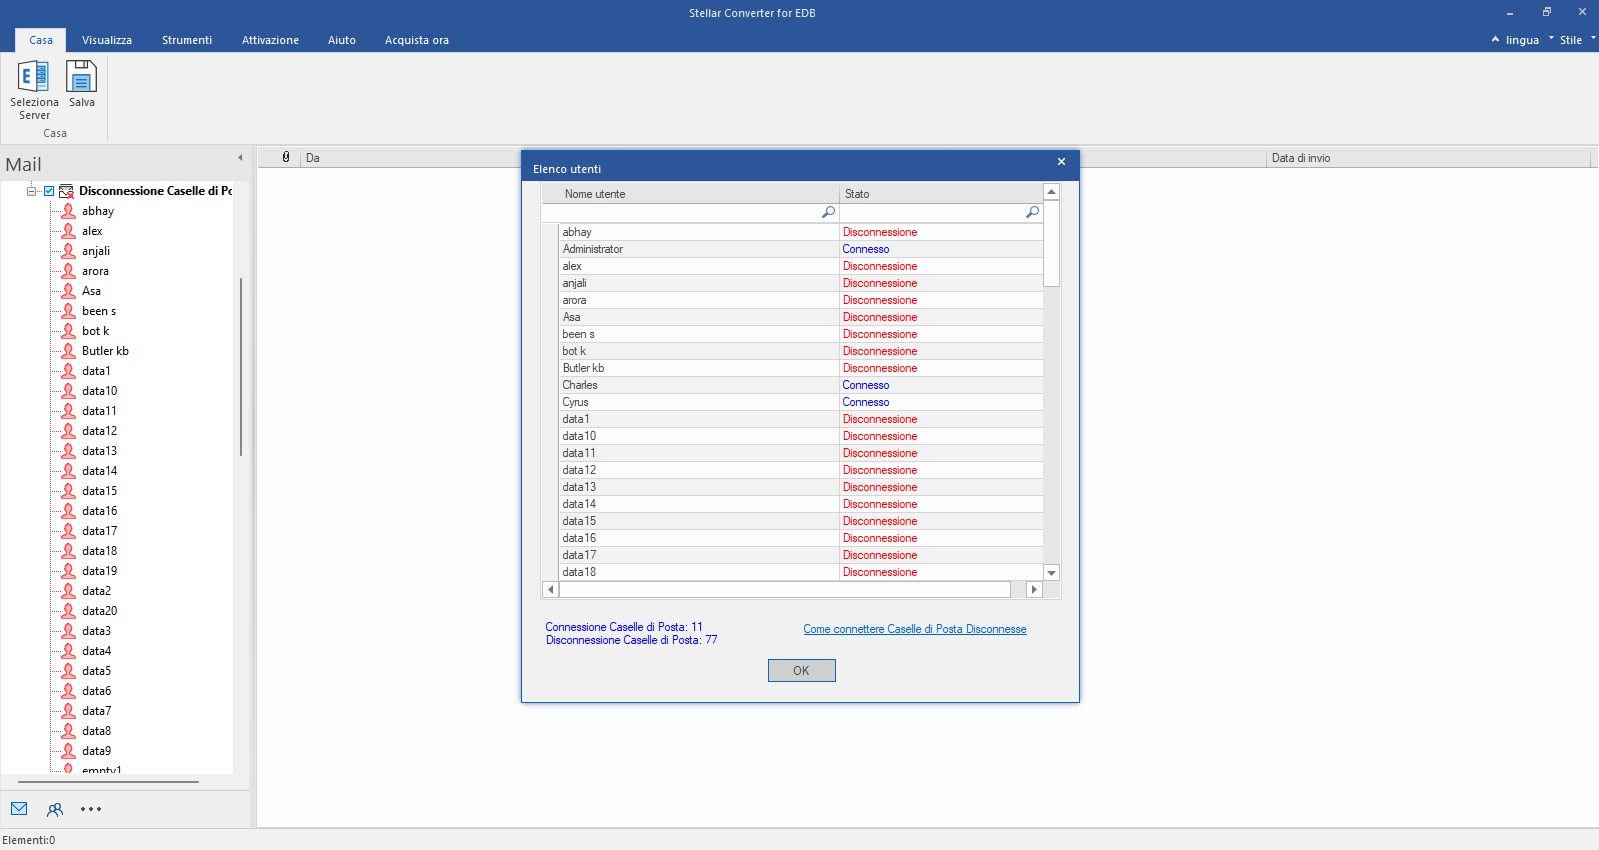The image size is (1599, 850).
Task: Click the user list vertical scrollbar thumb
Action: coord(1051,243)
